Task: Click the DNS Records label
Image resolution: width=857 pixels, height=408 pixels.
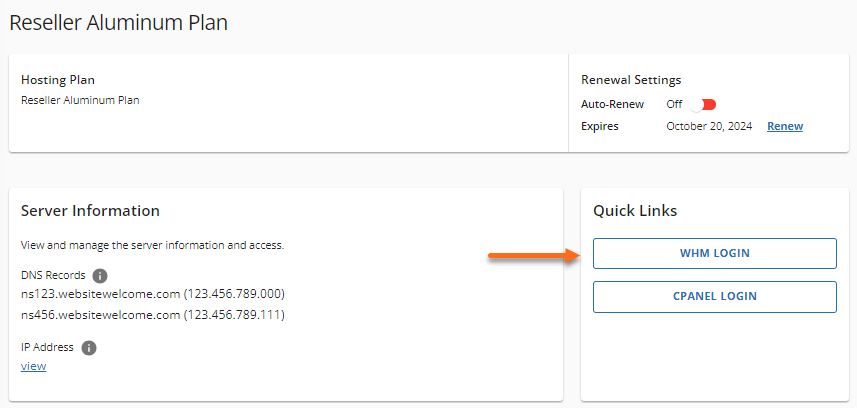Action: 53,275
